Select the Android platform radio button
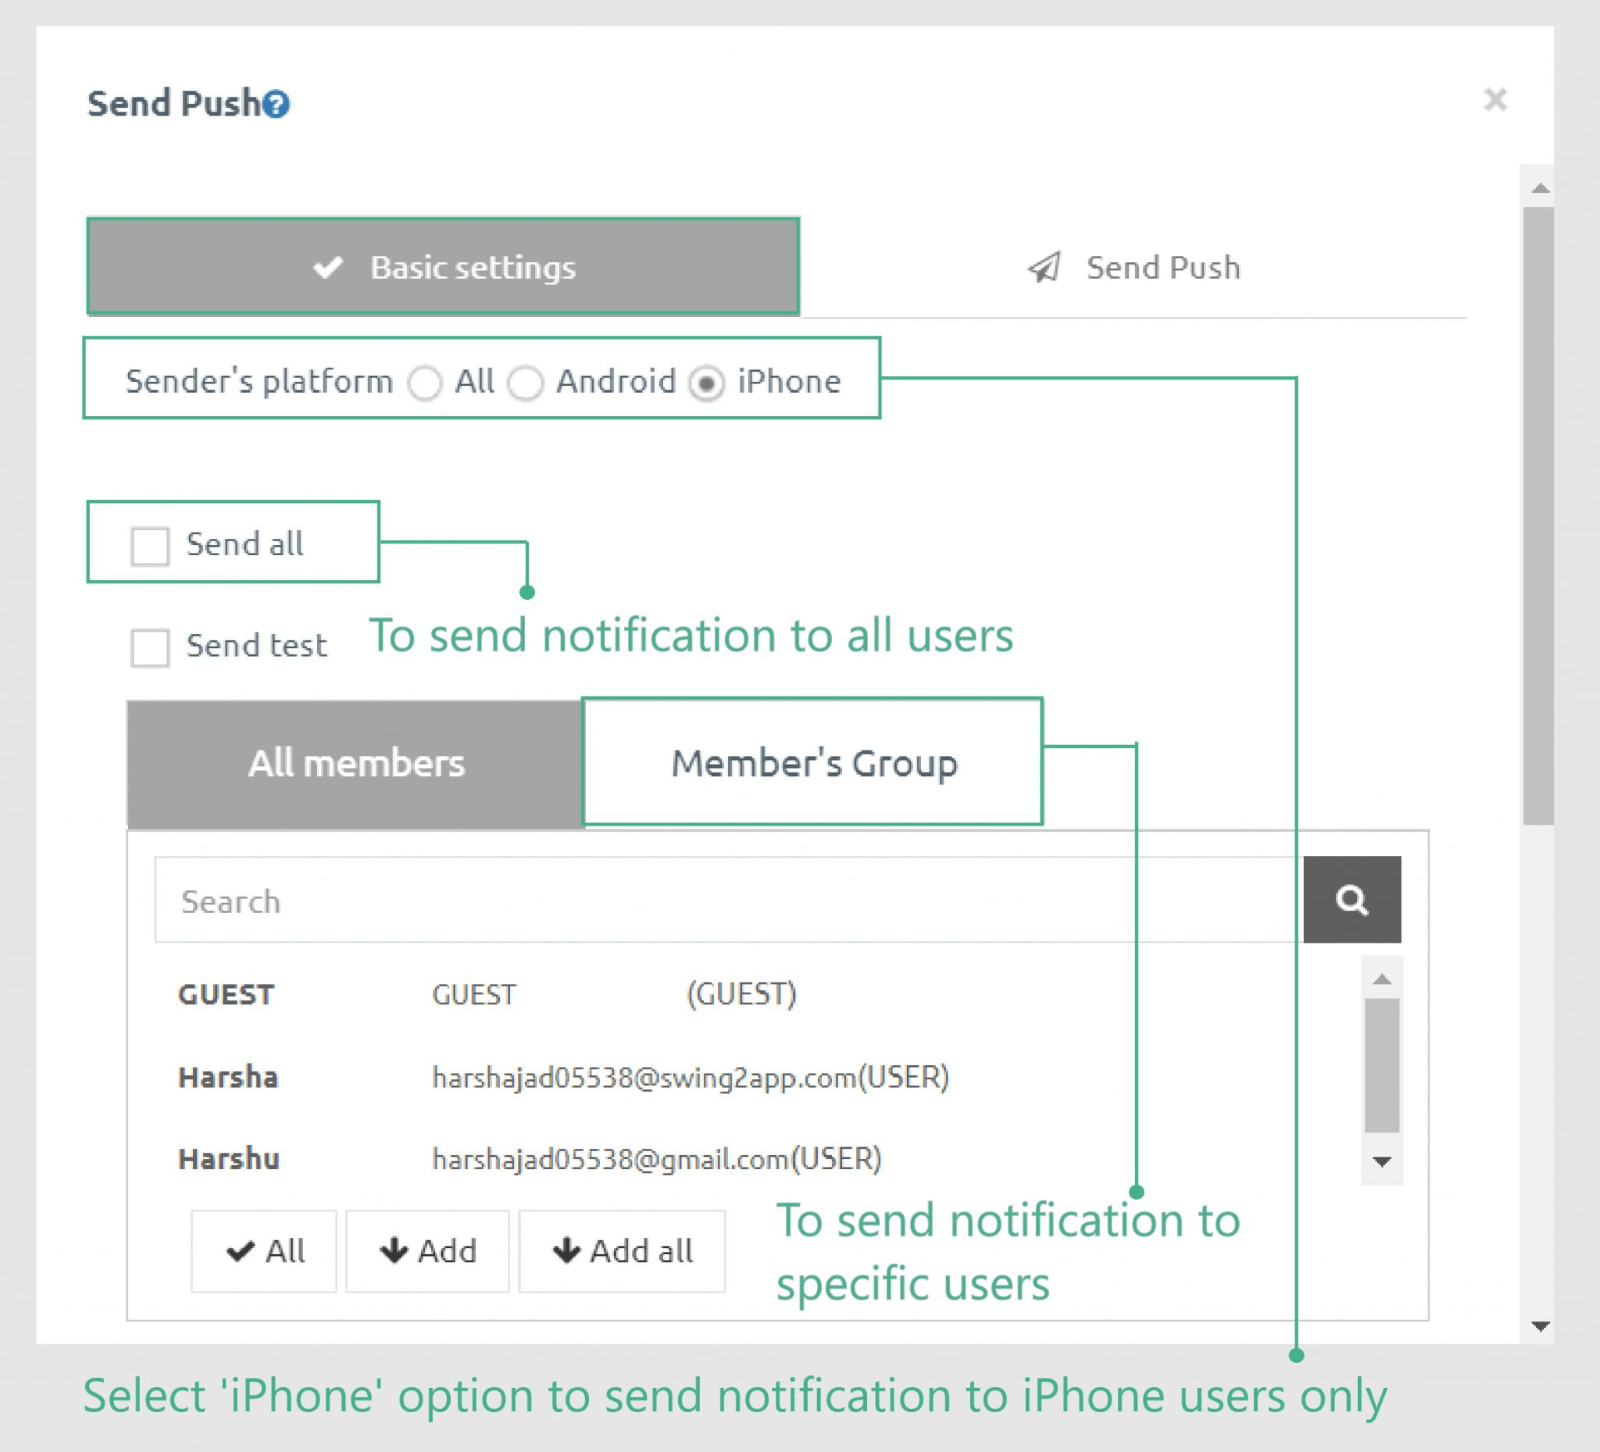1600x1452 pixels. (526, 383)
